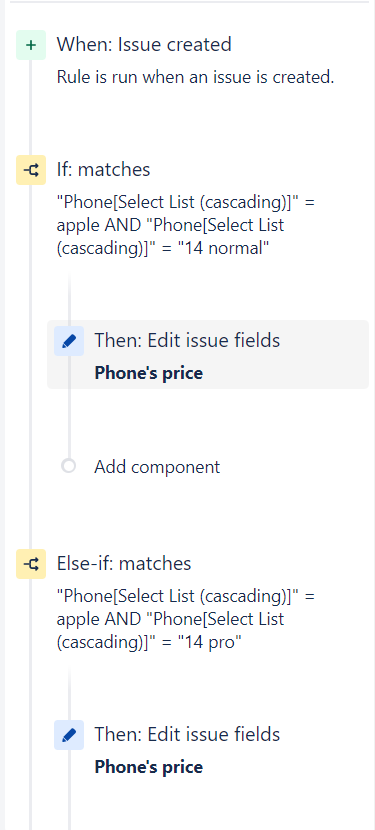Open the JQL condition containing "14 normal"
Viewport: 375px width, 830px height.
coord(186,225)
